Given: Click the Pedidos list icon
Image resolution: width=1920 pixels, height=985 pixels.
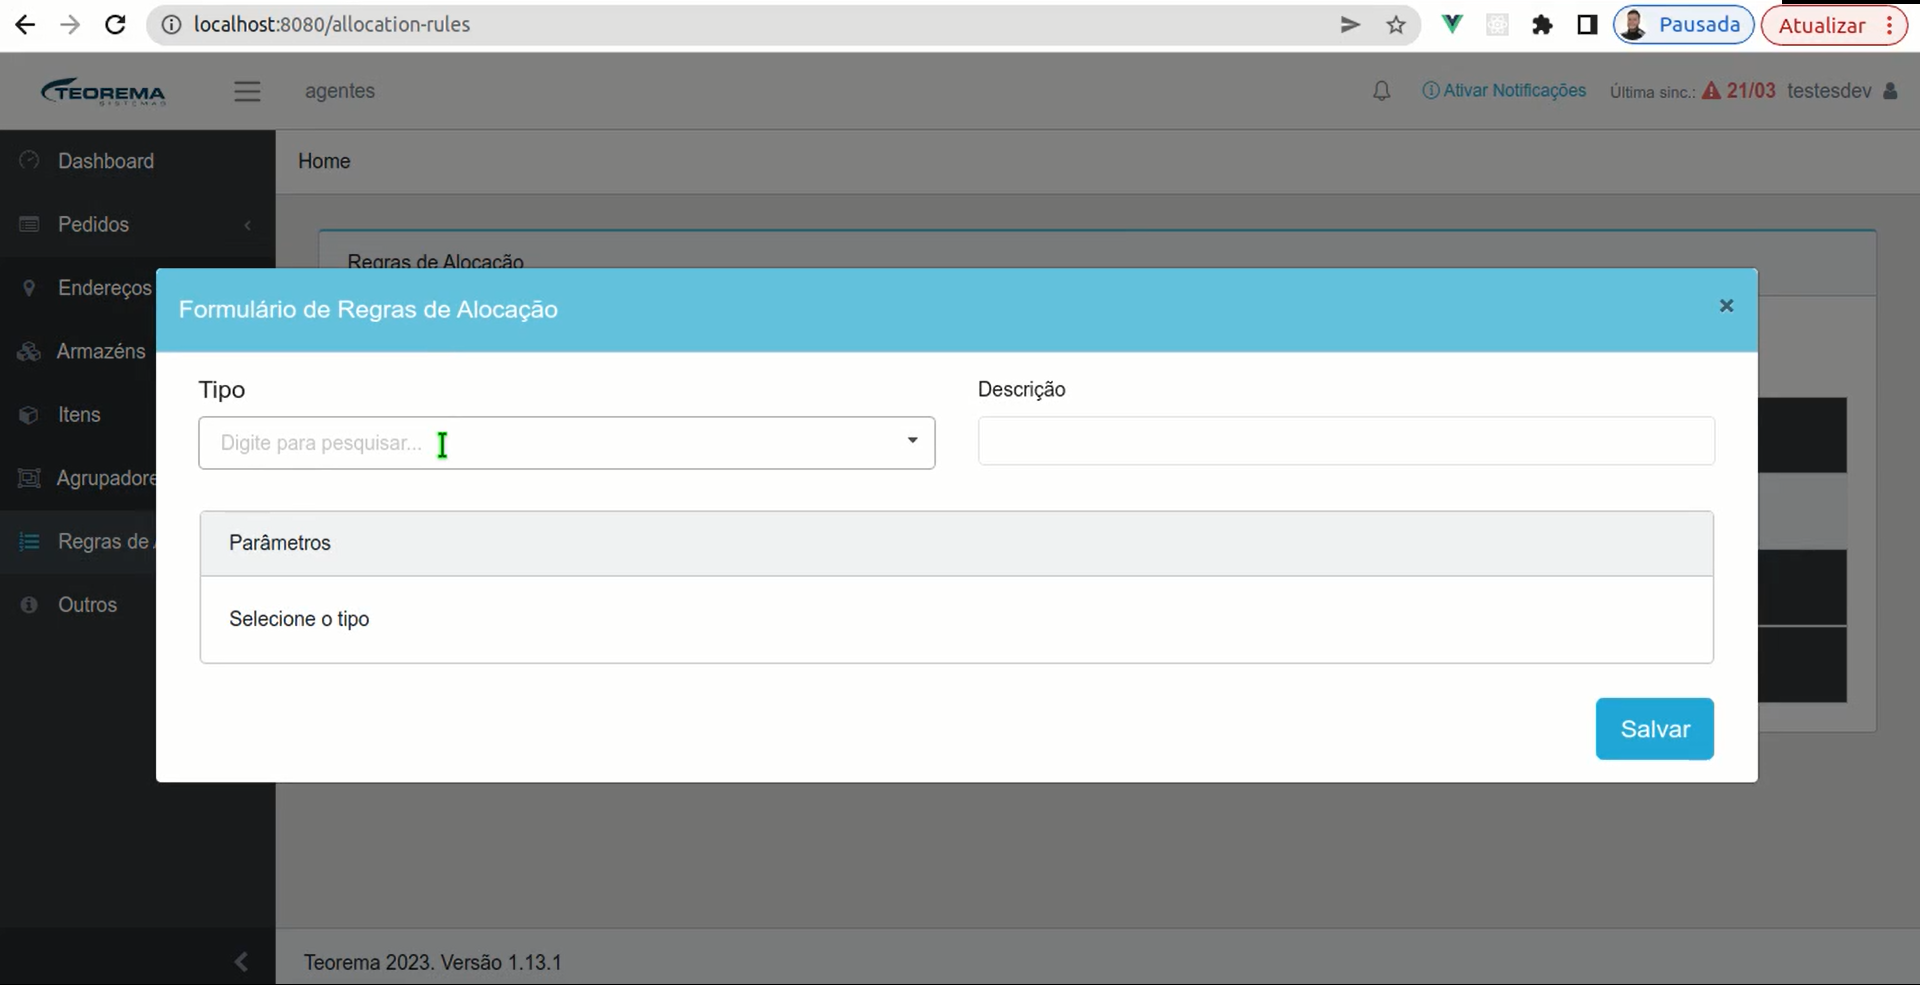Looking at the screenshot, I should point(29,224).
